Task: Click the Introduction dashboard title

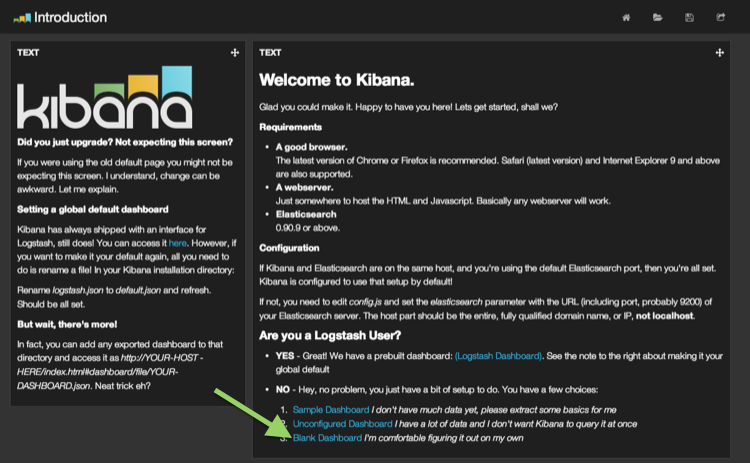Action: pyautogui.click(x=70, y=17)
